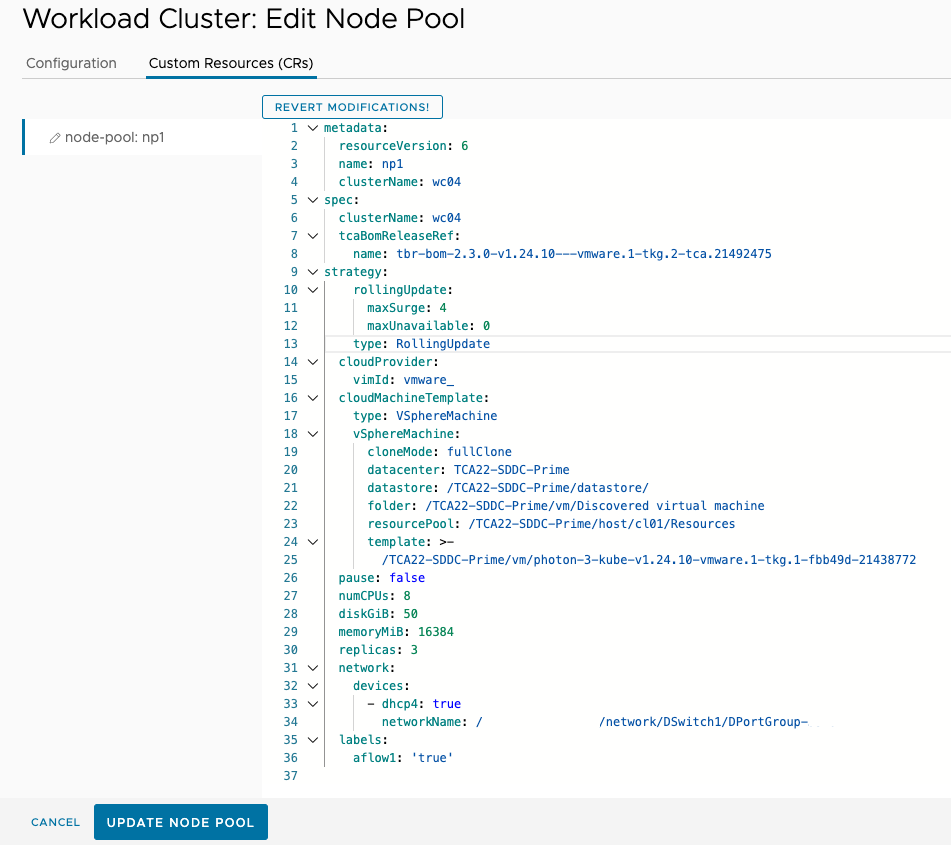Click the pause: false value in the editor
This screenshot has height=845, width=951.
pos(407,578)
